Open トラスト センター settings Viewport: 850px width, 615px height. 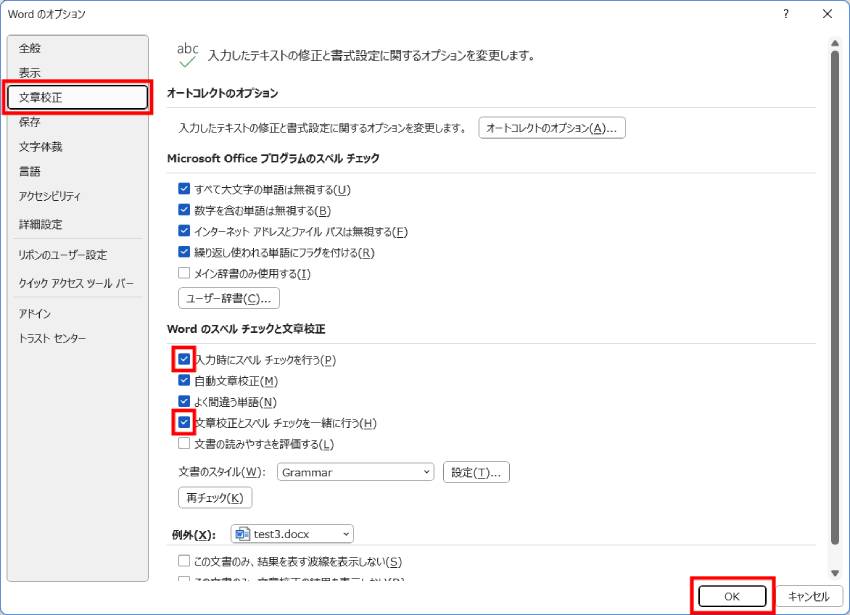click(x=52, y=338)
